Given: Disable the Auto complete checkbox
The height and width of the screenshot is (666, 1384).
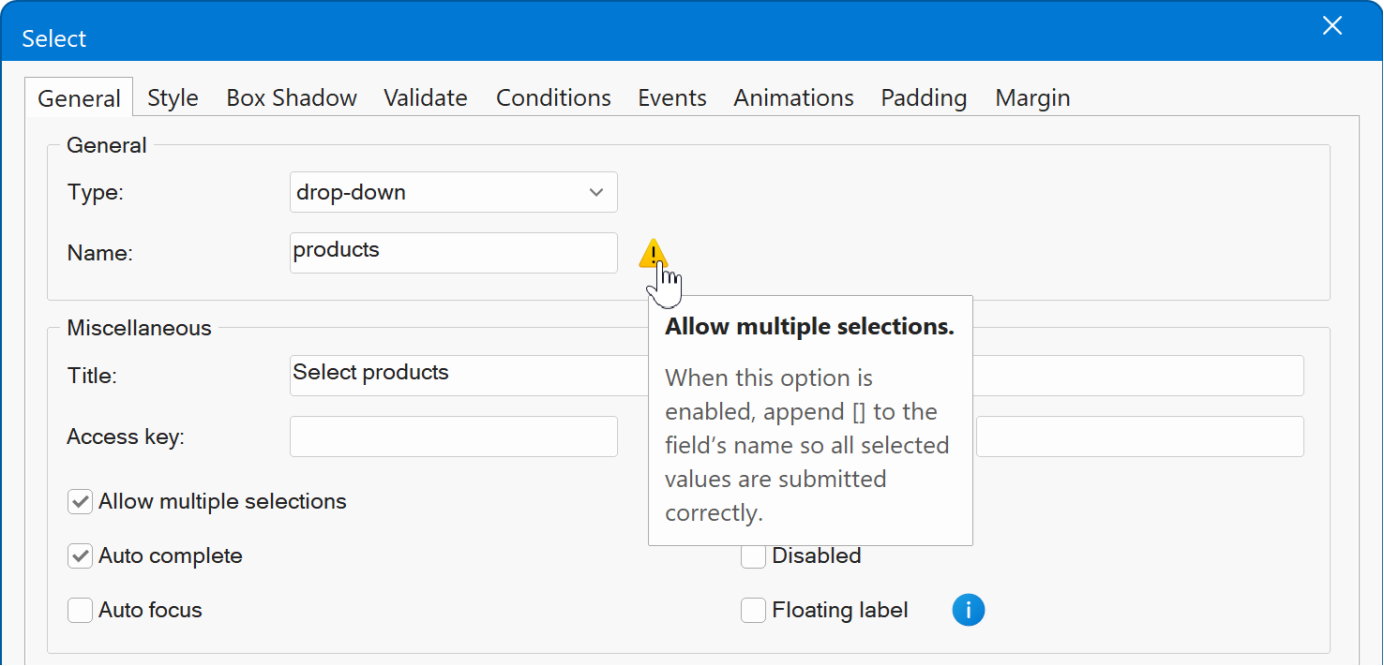Looking at the screenshot, I should [80, 556].
